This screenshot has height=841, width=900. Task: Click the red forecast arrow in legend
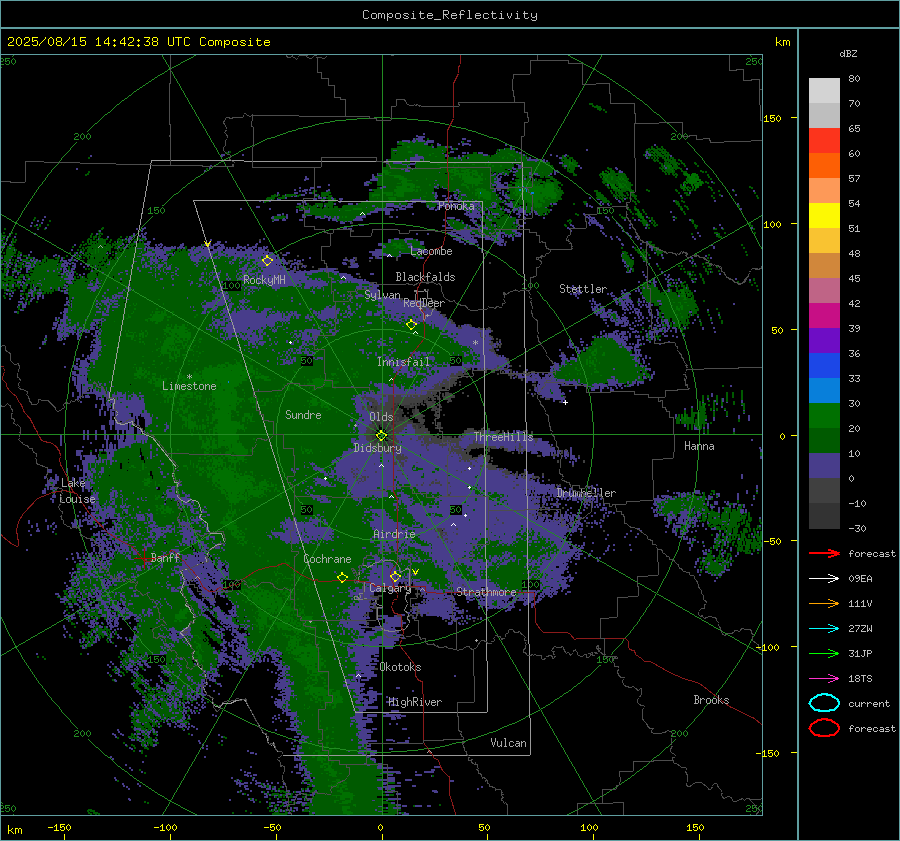[824, 553]
